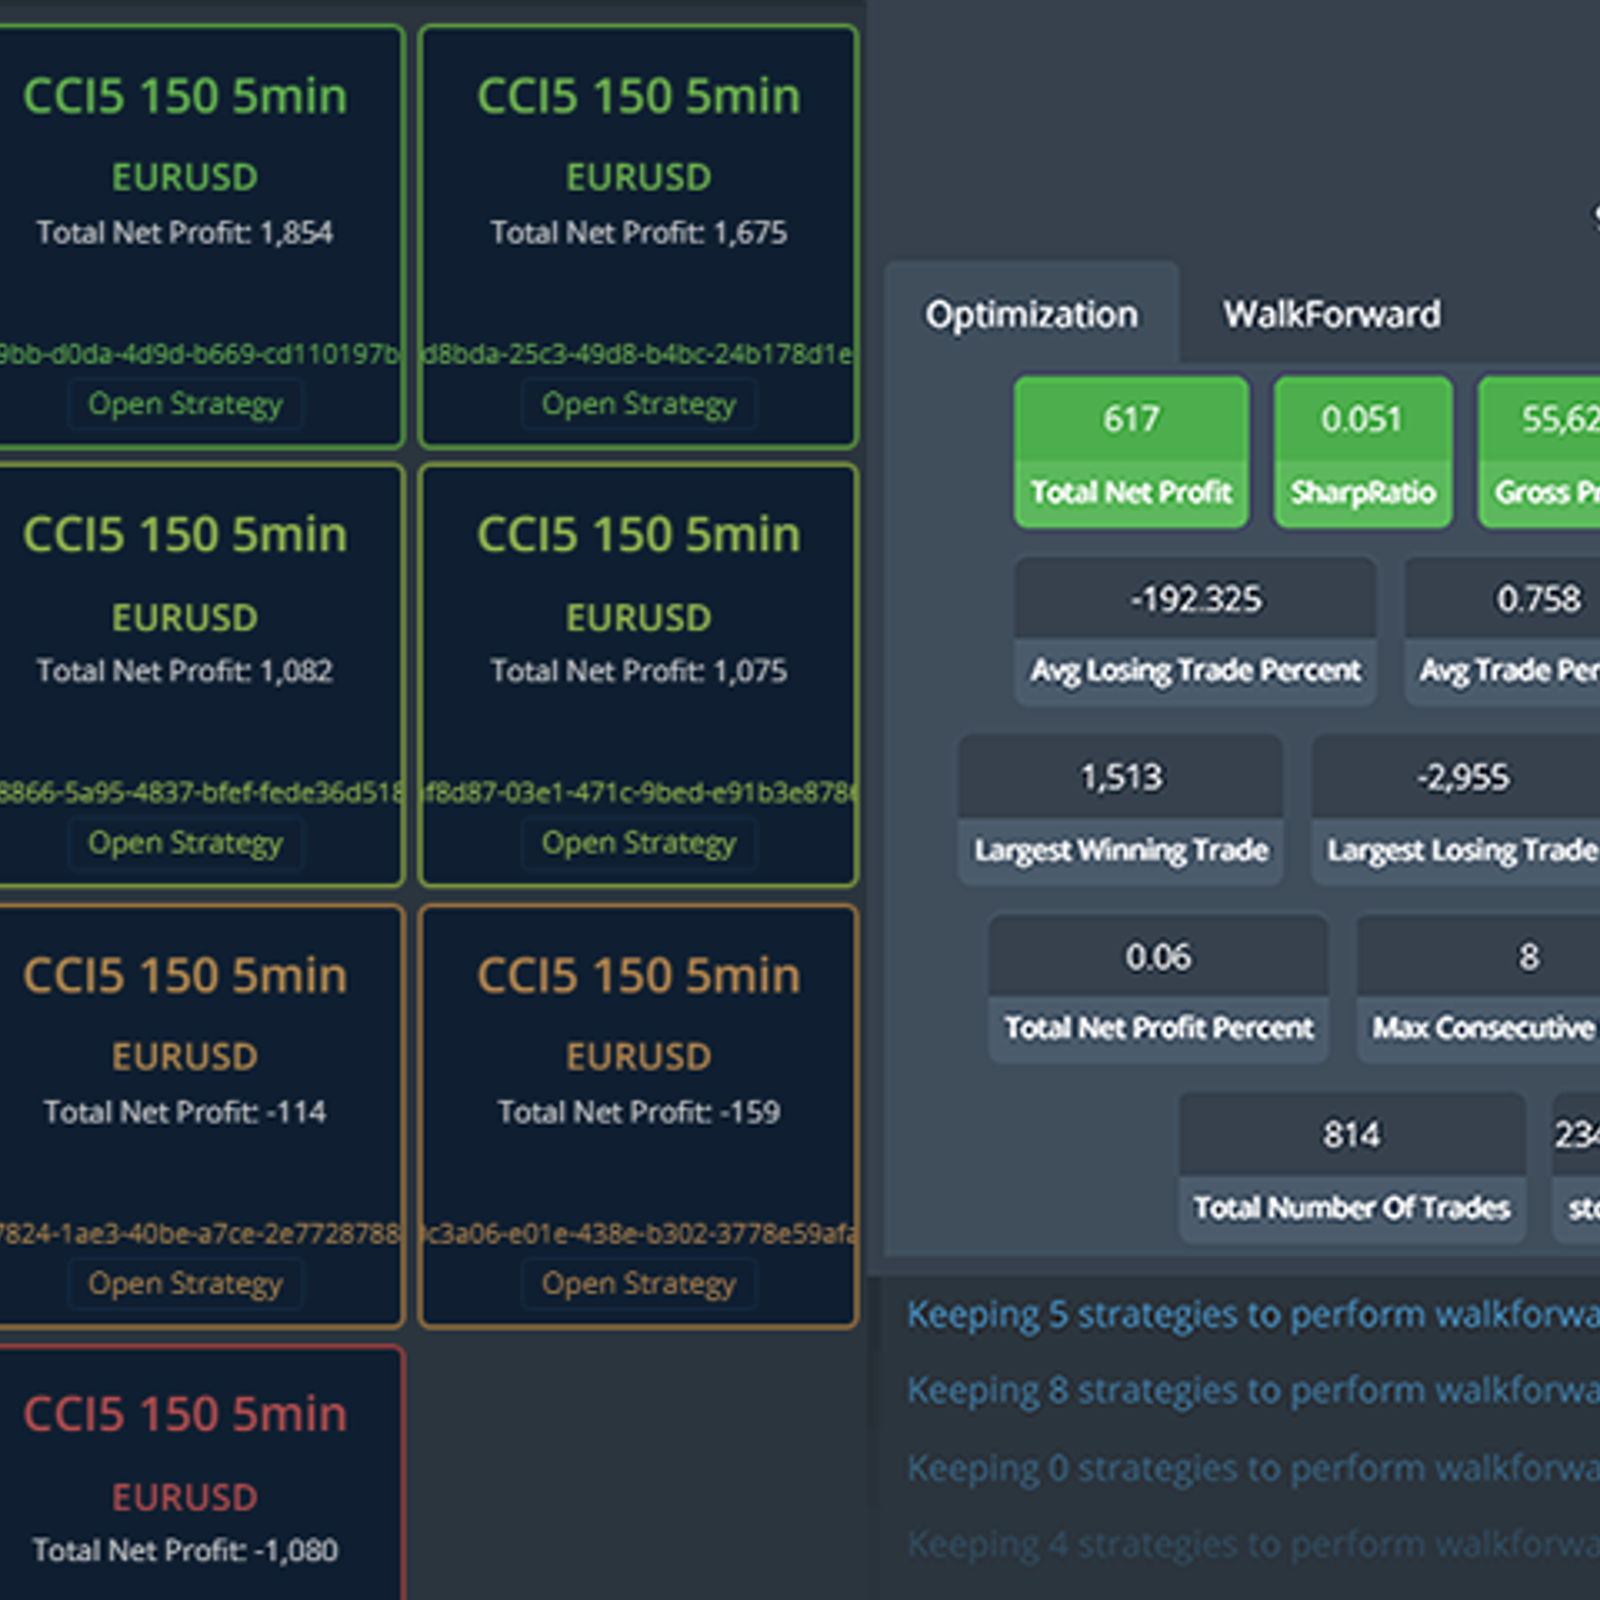
Task: Click 'Total Net Profit: -159' text
Action: tap(639, 1112)
